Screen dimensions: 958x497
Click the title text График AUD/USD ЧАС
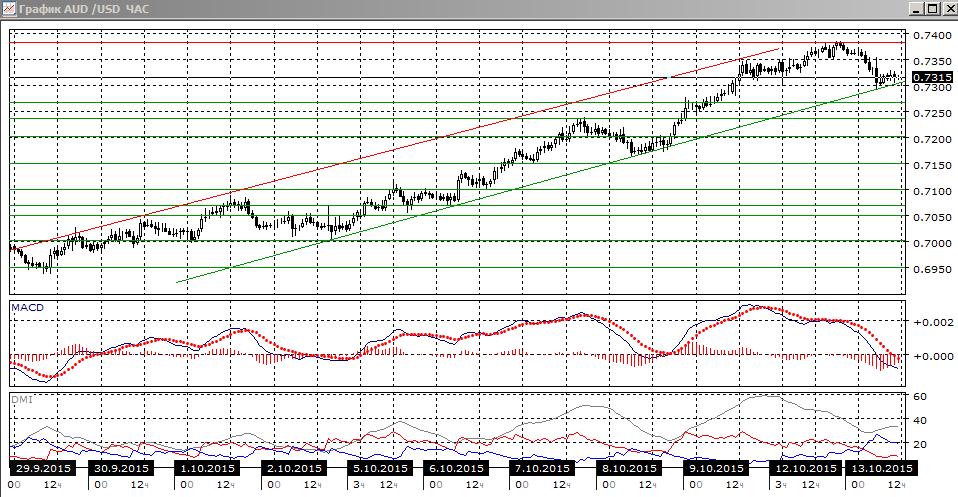(83, 9)
